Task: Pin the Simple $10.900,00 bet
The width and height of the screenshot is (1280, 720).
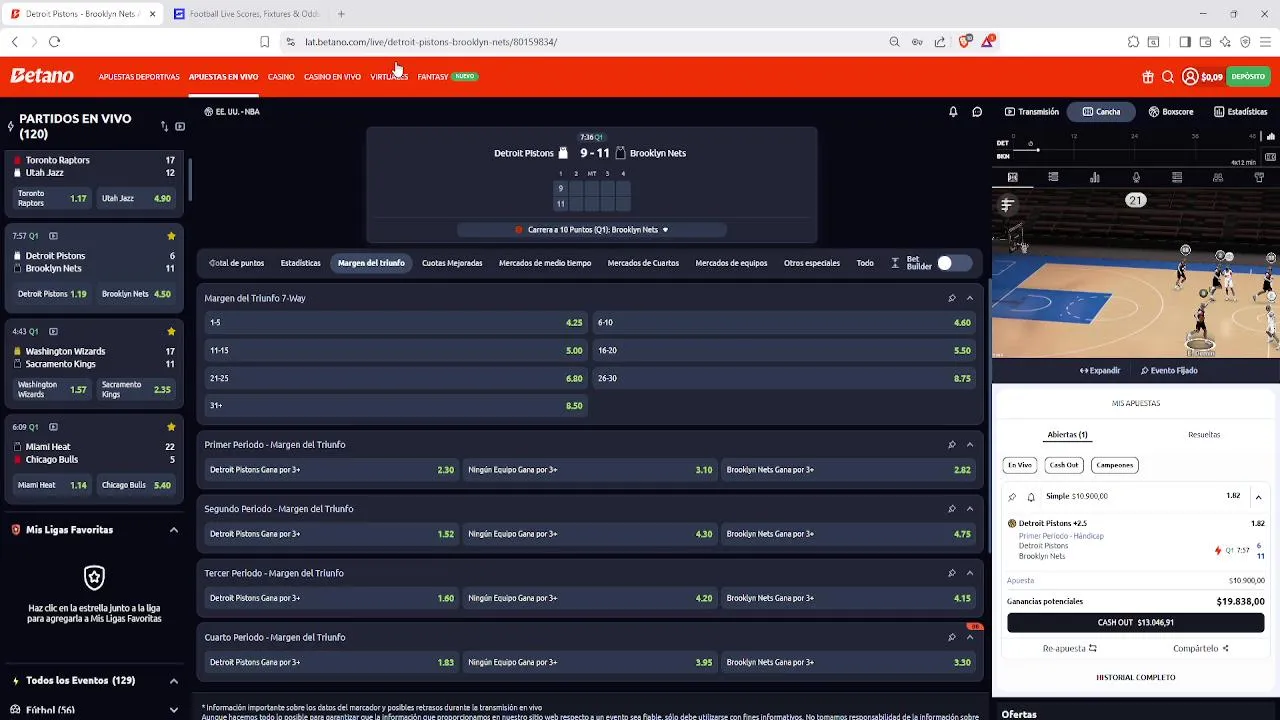Action: [x=1012, y=497]
